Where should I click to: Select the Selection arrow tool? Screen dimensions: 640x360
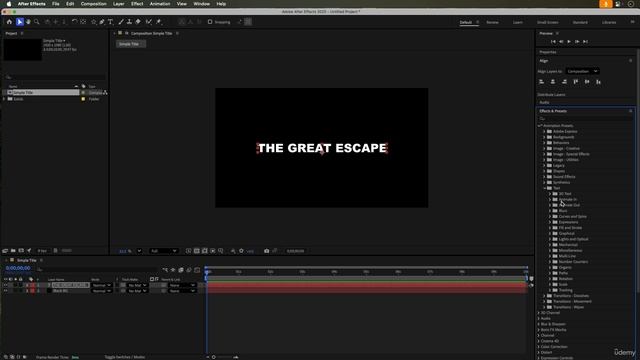[19, 22]
